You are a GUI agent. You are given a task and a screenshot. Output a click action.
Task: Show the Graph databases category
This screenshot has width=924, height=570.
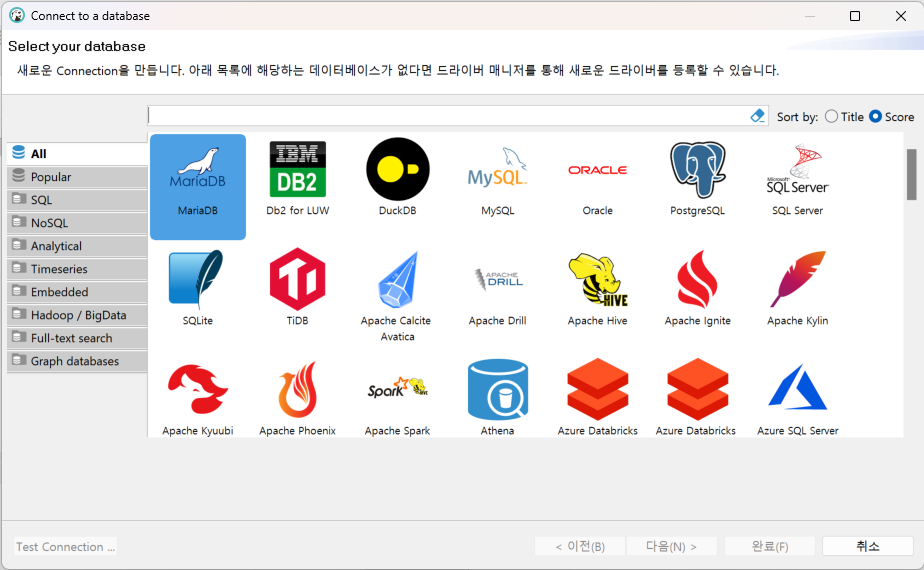coord(77,361)
